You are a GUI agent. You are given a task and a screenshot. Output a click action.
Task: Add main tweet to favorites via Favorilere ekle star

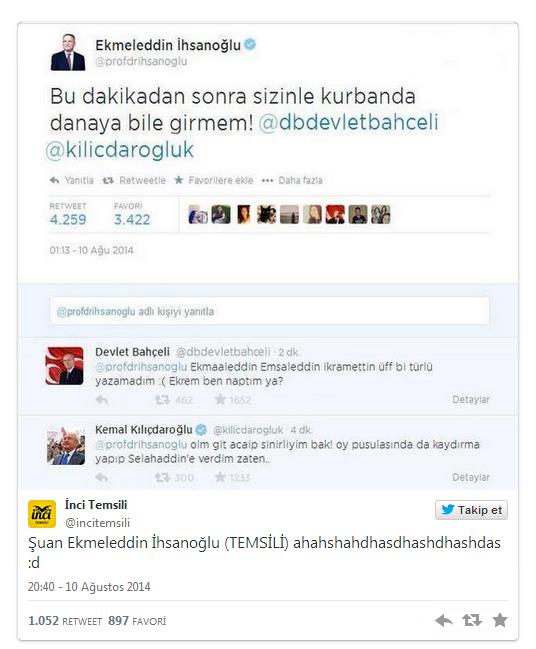point(214,180)
